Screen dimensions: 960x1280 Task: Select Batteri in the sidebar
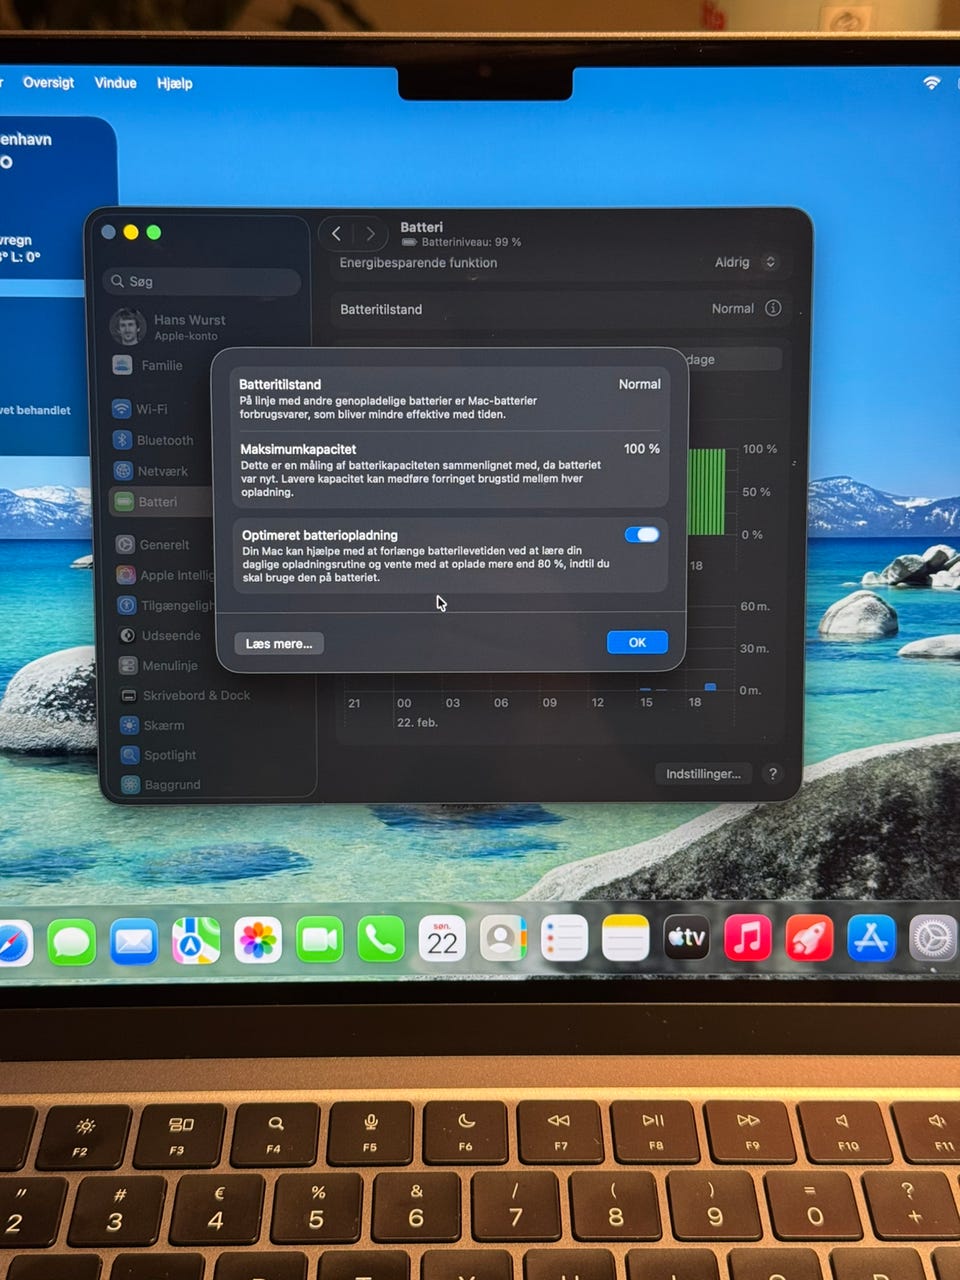(160, 502)
